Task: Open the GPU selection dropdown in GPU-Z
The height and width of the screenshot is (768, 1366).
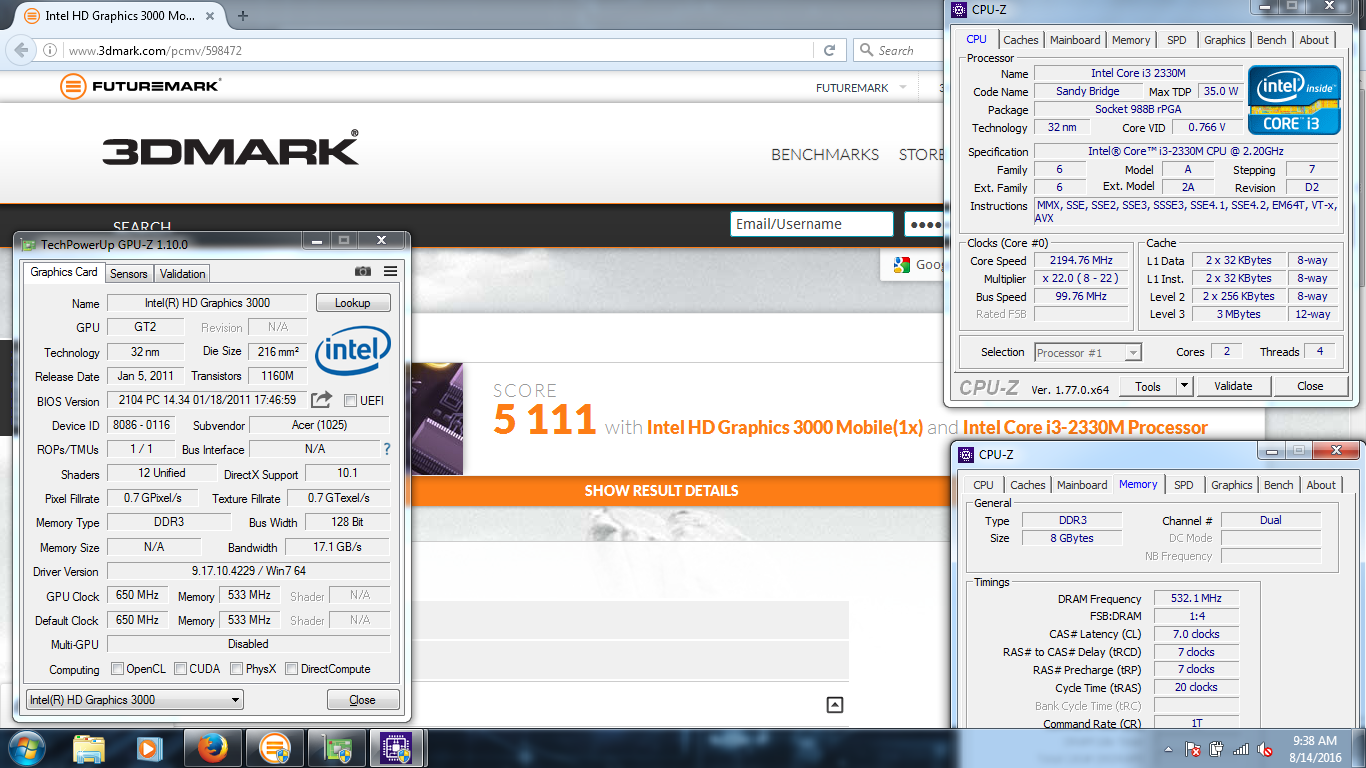Action: pos(134,700)
